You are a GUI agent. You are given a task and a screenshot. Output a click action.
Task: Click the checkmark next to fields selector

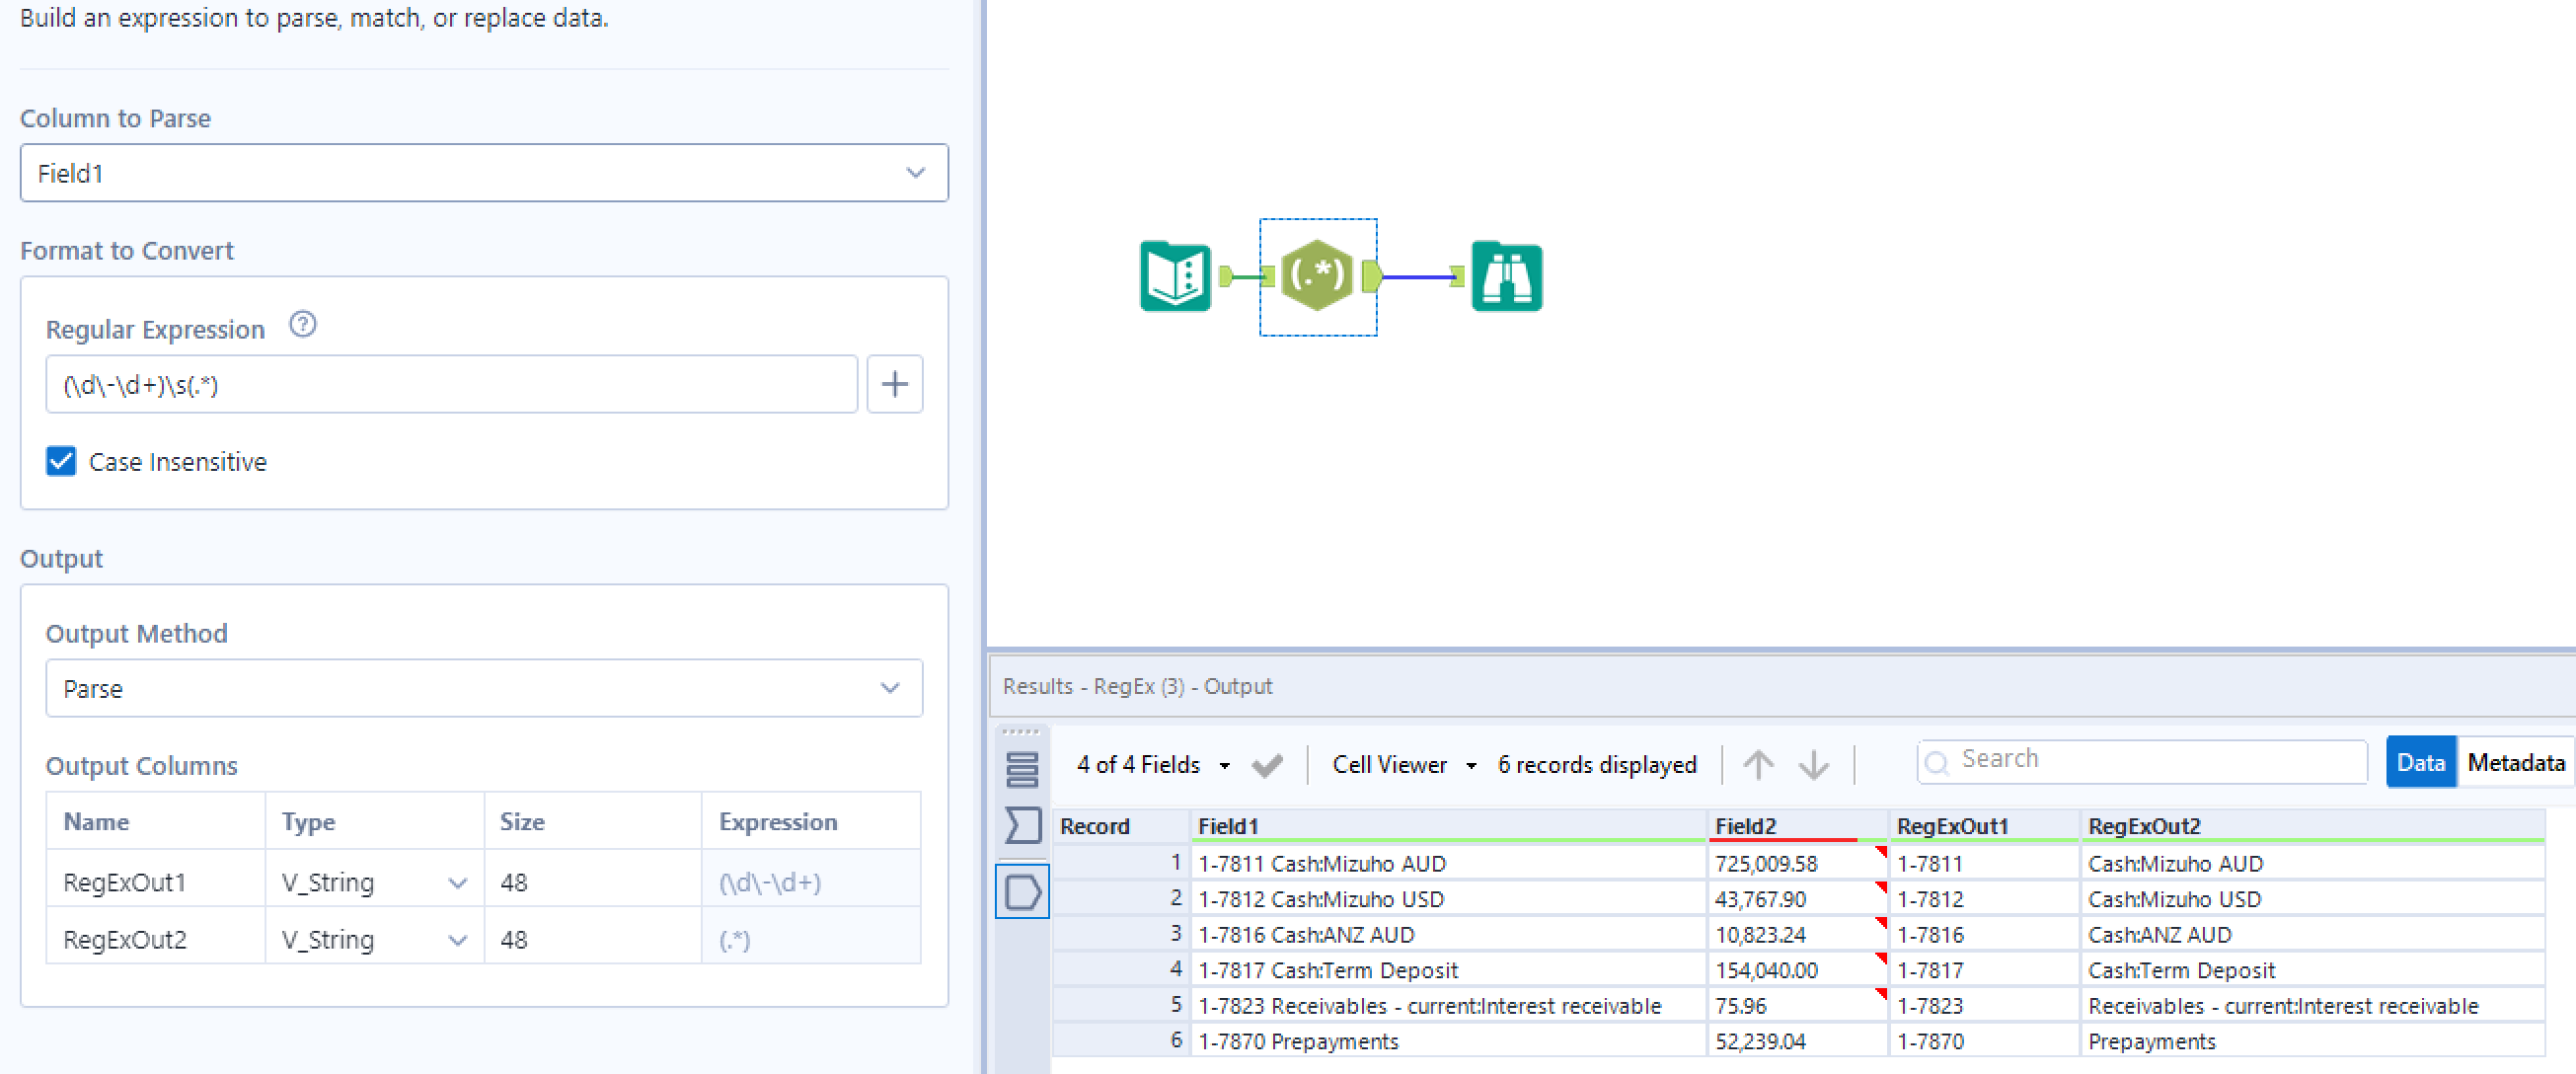1266,765
